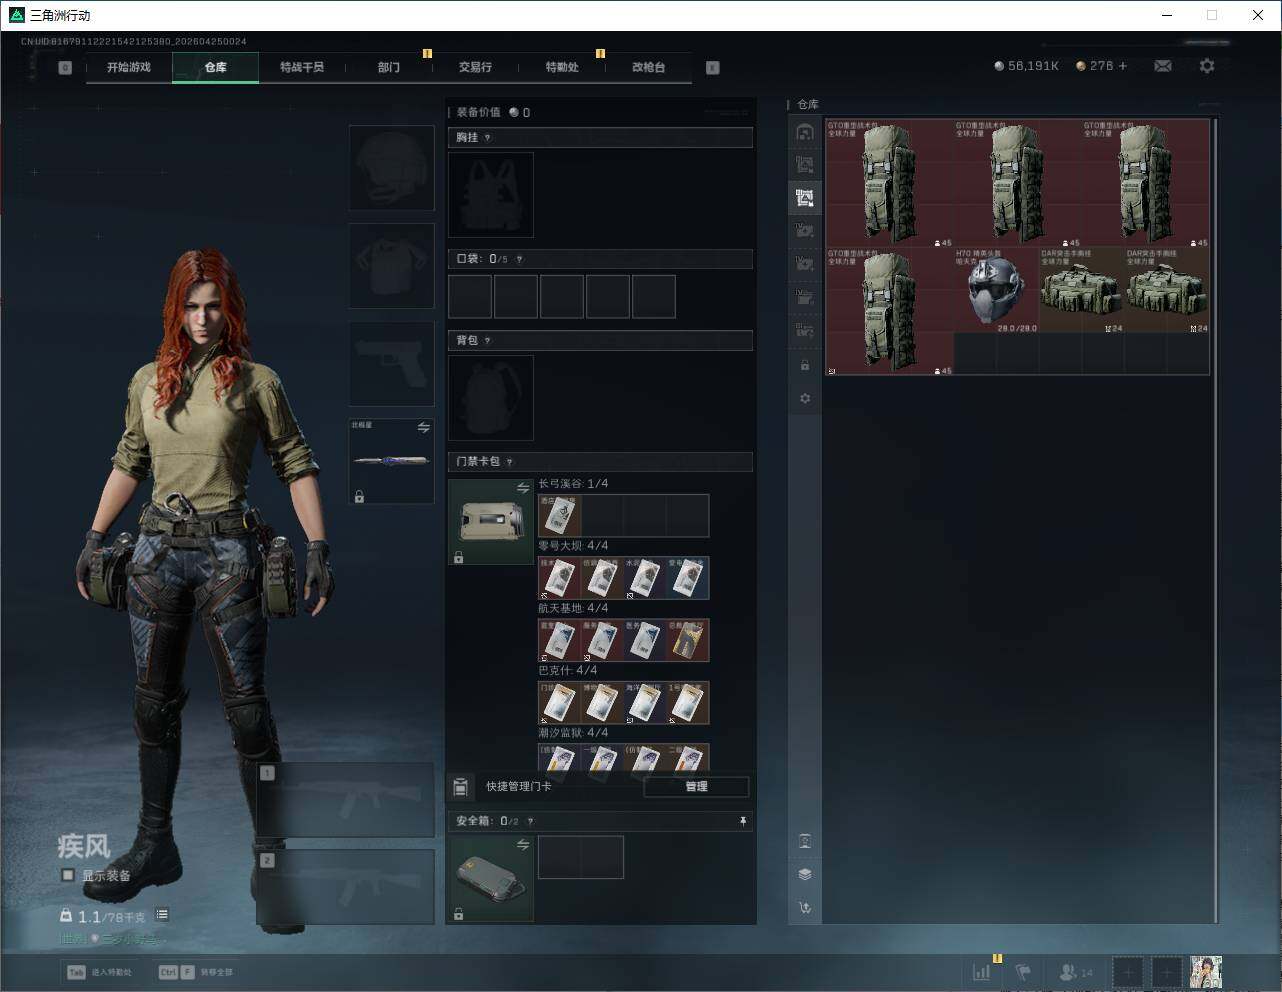Click the 巴克什: 4/4 row label
The height and width of the screenshot is (992, 1282).
[568, 671]
